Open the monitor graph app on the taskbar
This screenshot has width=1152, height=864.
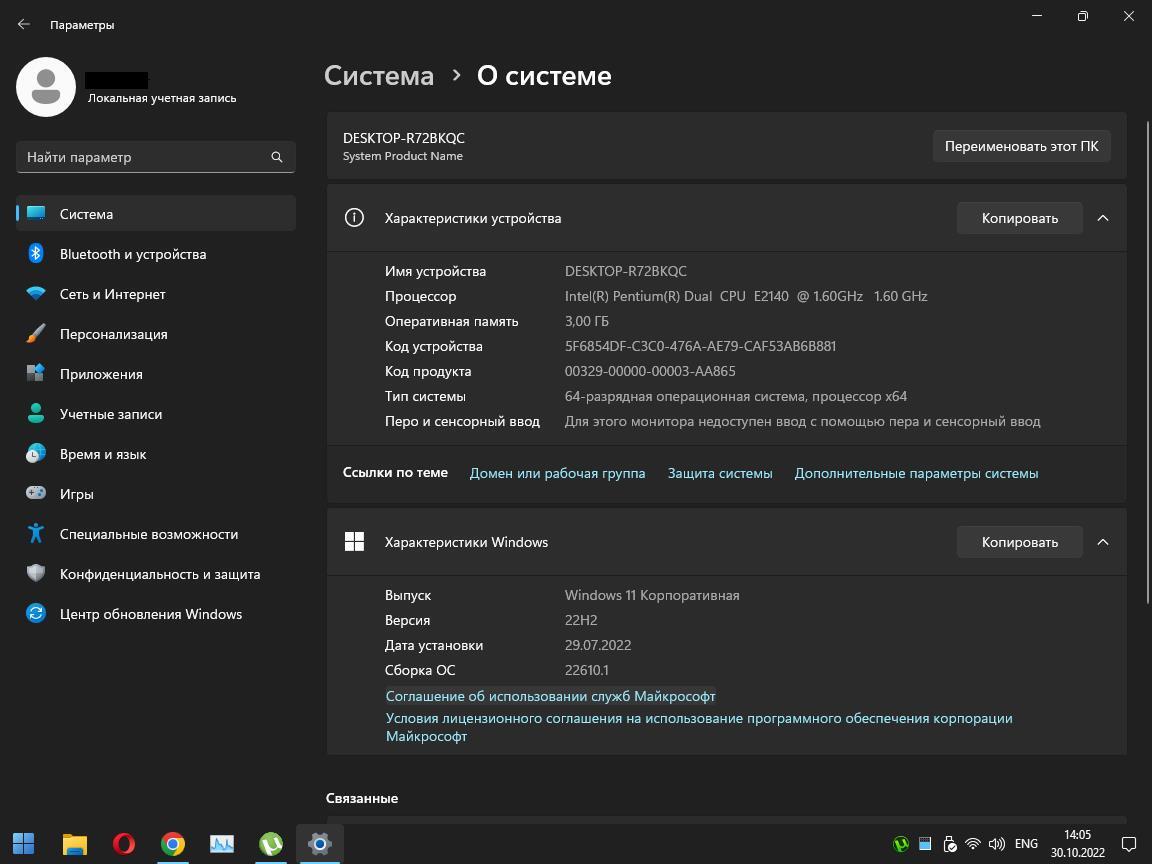click(222, 843)
